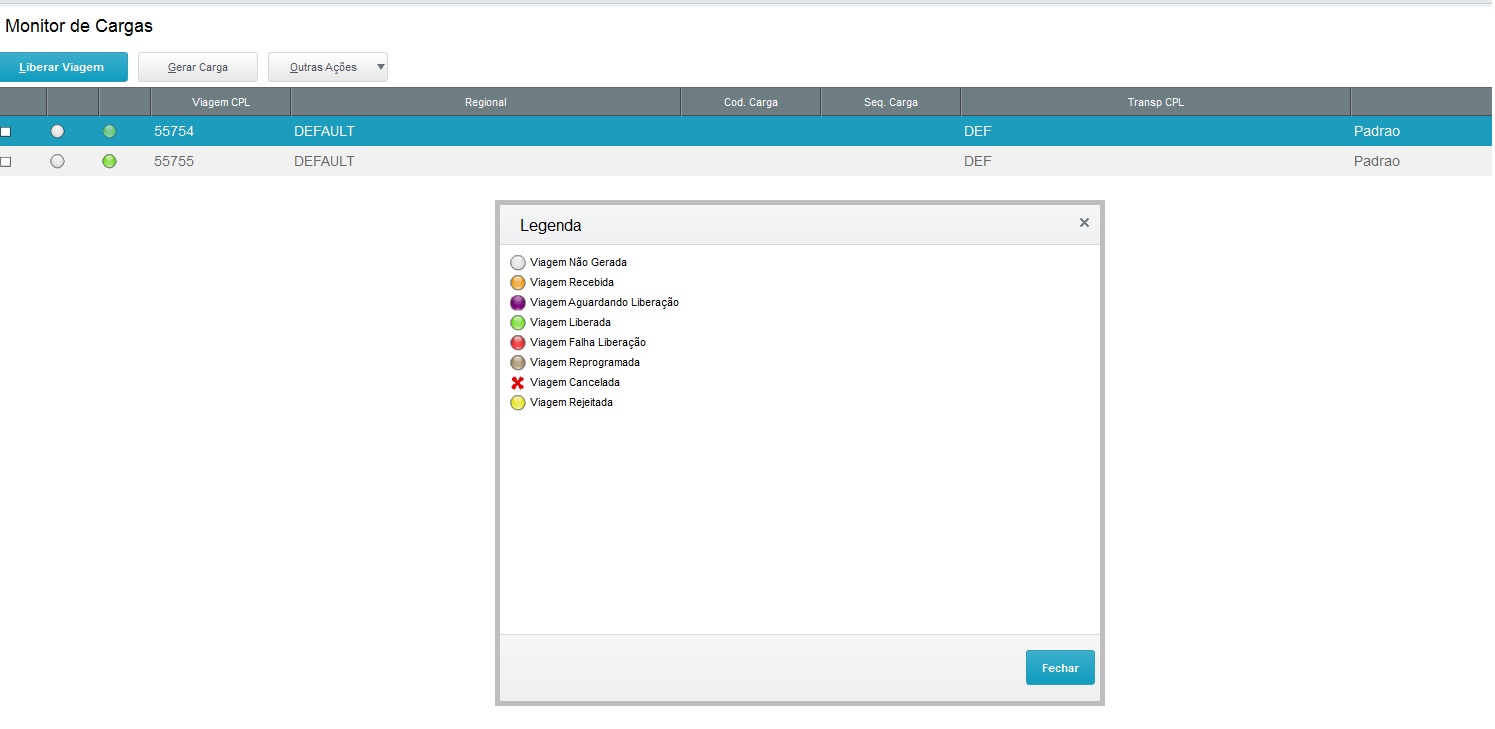1495x729 pixels.
Task: Click the green Viagem Liberada legend icon
Action: (x=518, y=323)
